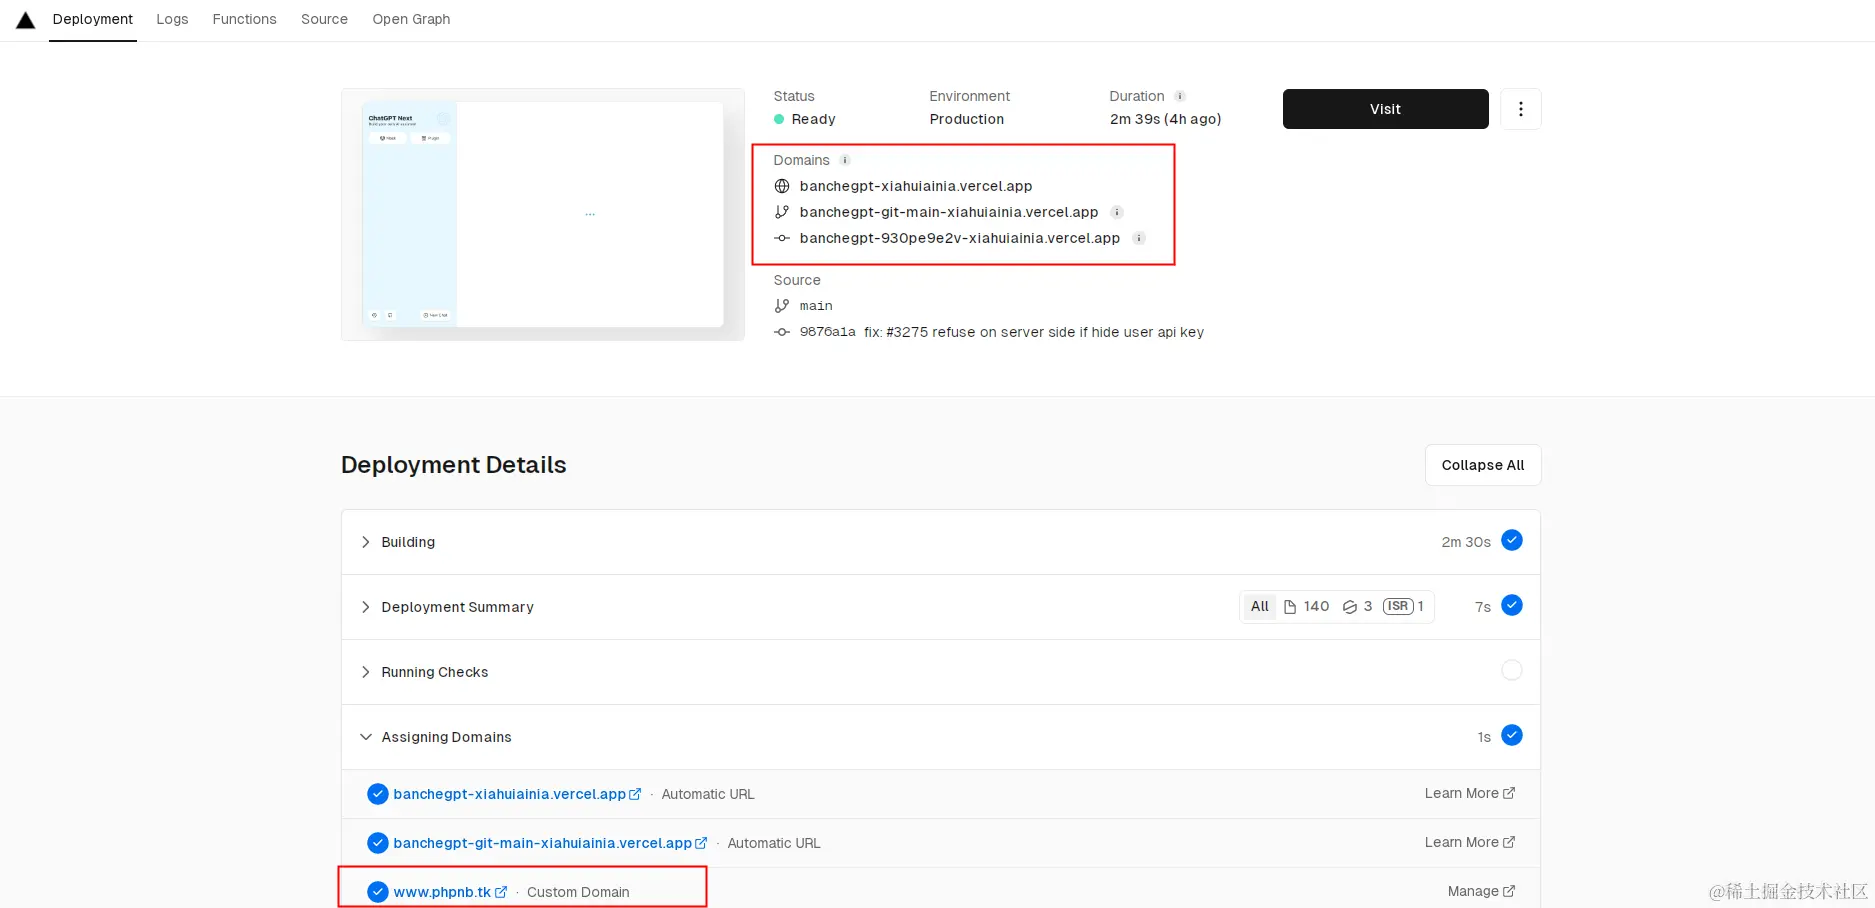Click the Assigning Domains completed checkmark
Image resolution: width=1875 pixels, height=908 pixels.
tap(1512, 735)
